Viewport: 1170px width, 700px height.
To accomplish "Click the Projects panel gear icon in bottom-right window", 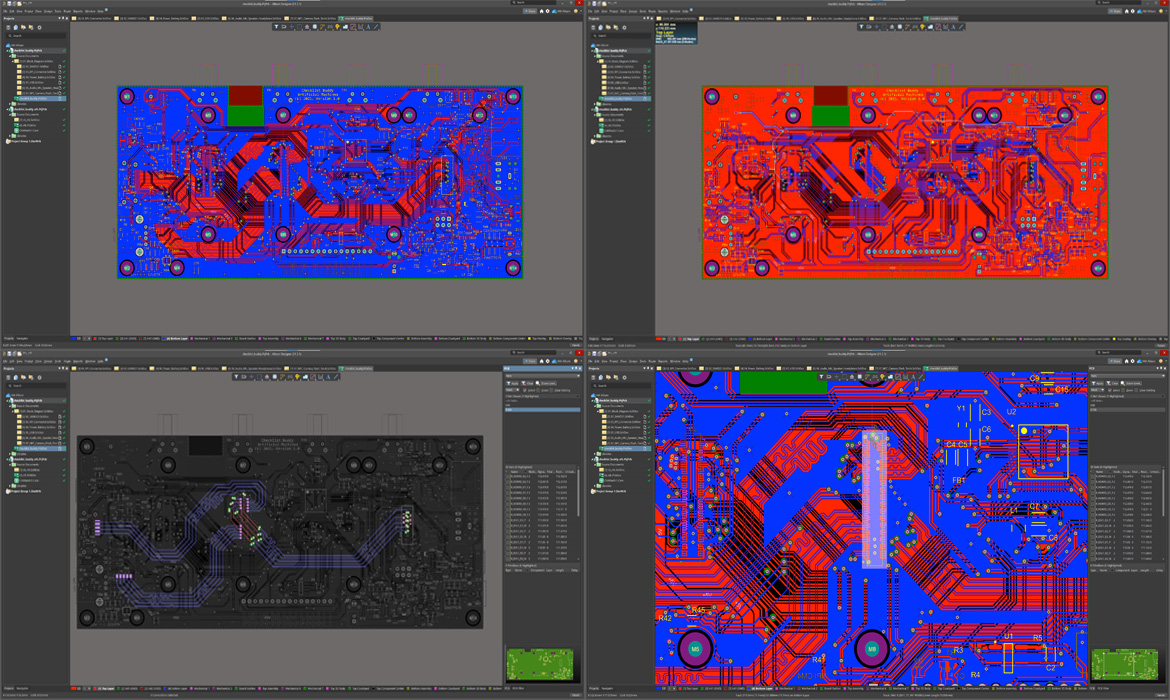I will coord(625,378).
